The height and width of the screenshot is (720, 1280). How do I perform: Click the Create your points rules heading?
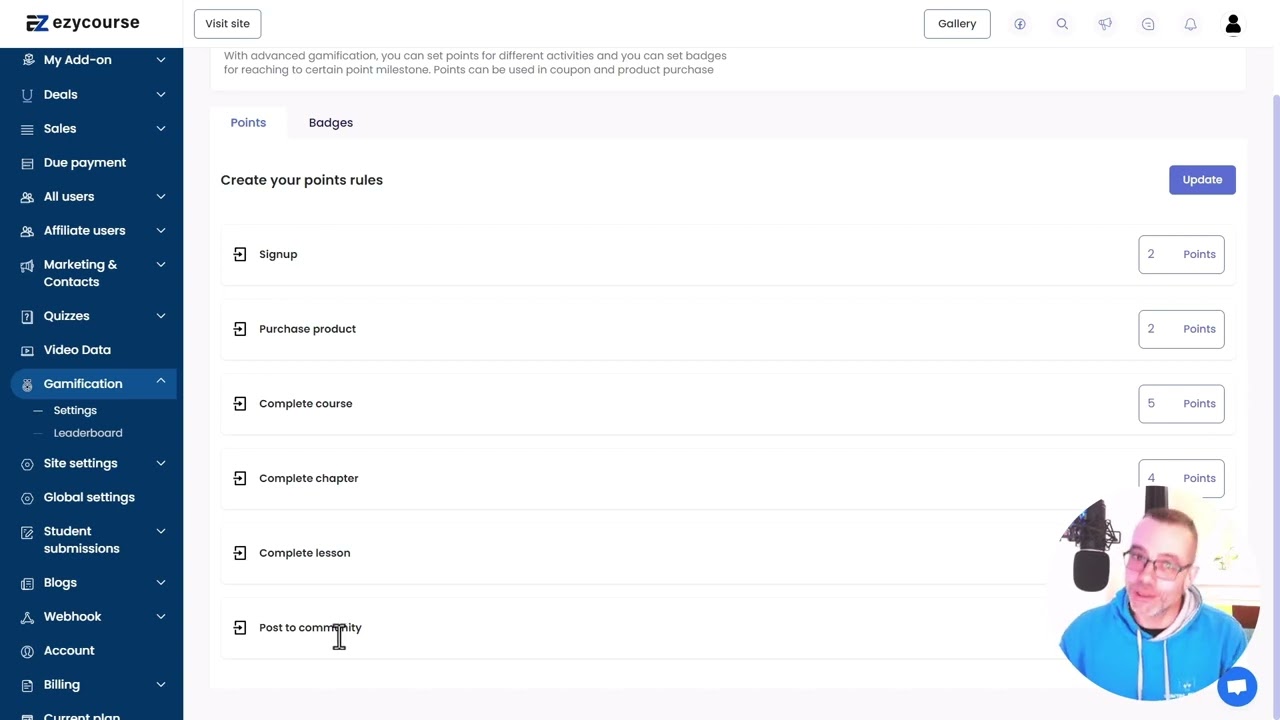point(302,180)
